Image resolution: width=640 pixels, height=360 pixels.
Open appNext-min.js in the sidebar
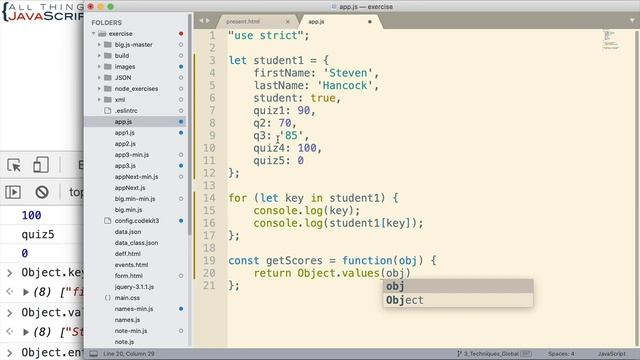[x=136, y=177]
